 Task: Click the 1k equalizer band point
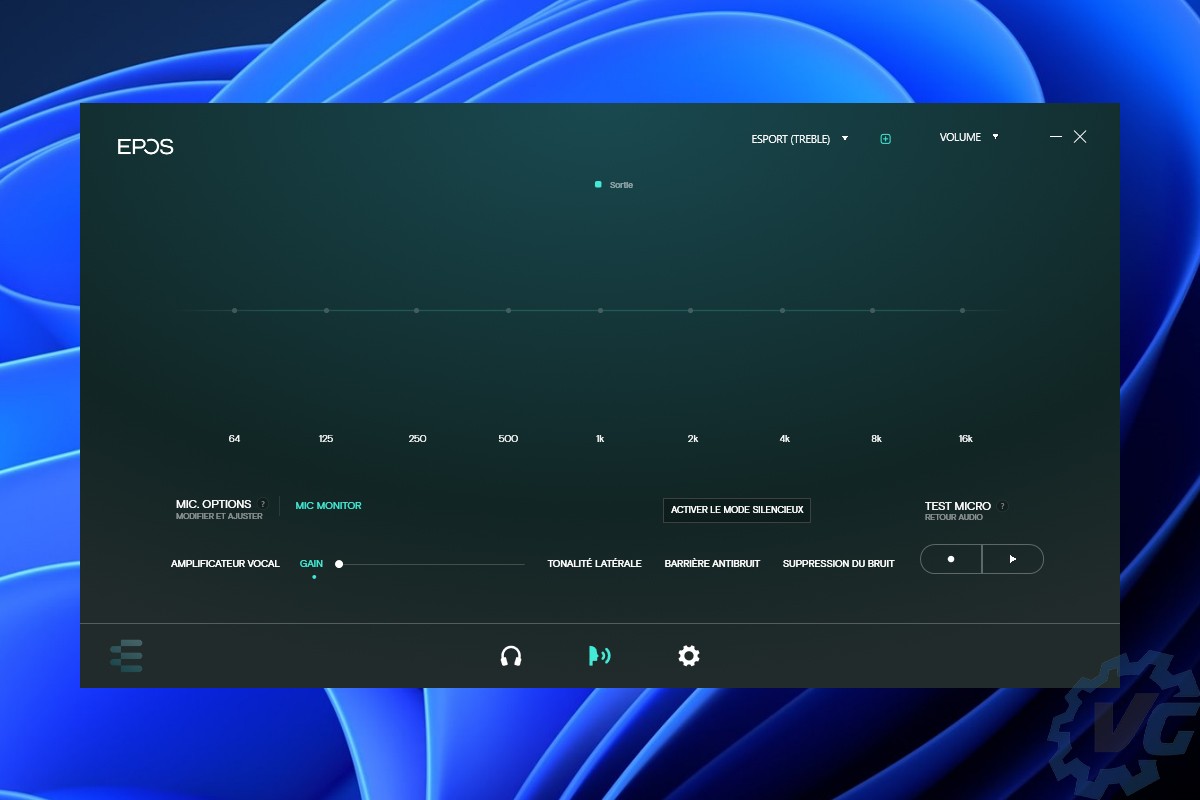[x=600, y=311]
